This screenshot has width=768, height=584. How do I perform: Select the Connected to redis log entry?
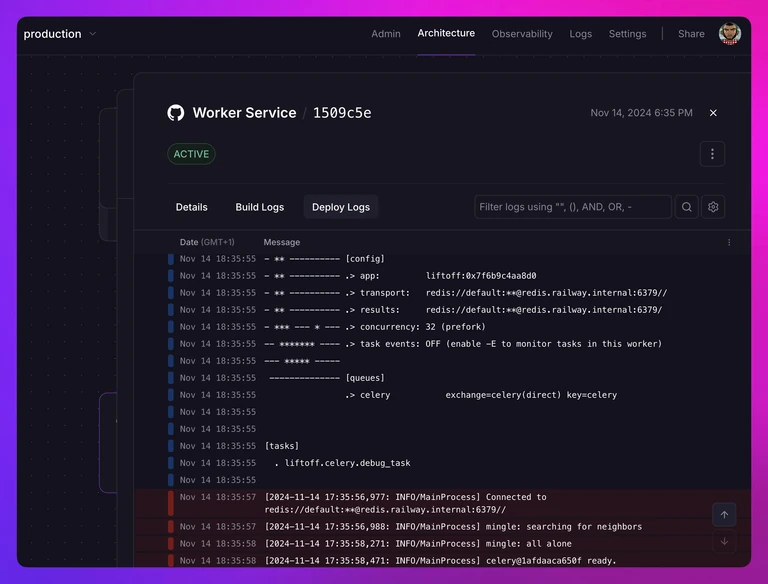pos(442,503)
